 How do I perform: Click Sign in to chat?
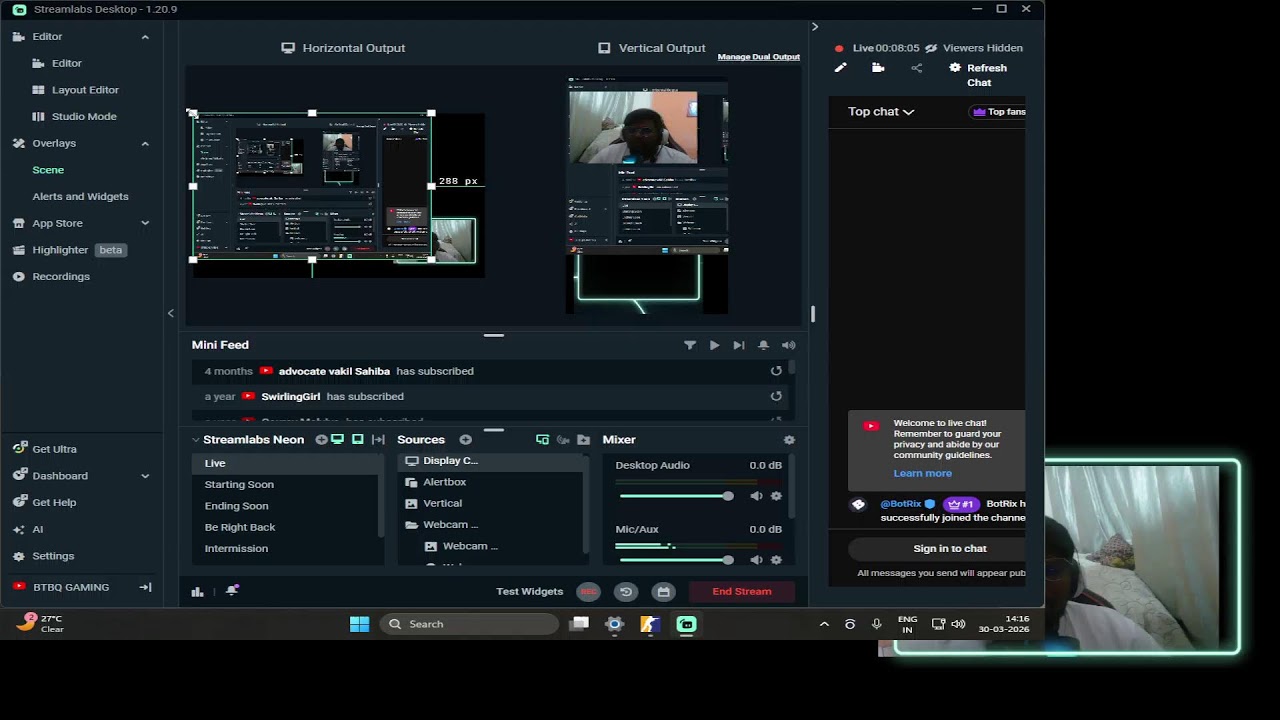(937, 548)
